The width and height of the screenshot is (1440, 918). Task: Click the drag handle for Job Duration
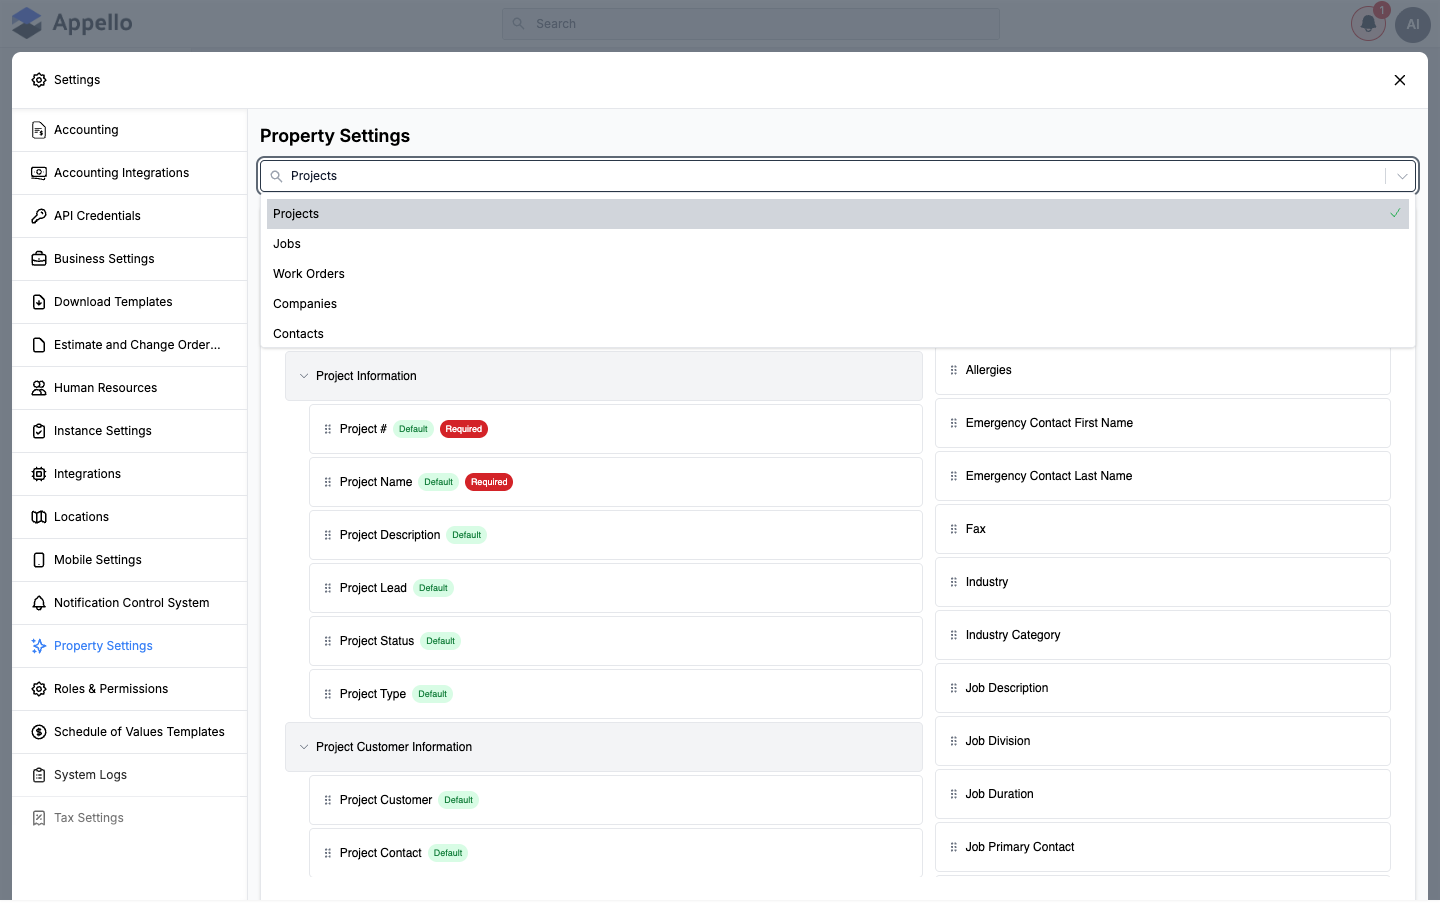pyautogui.click(x=954, y=794)
